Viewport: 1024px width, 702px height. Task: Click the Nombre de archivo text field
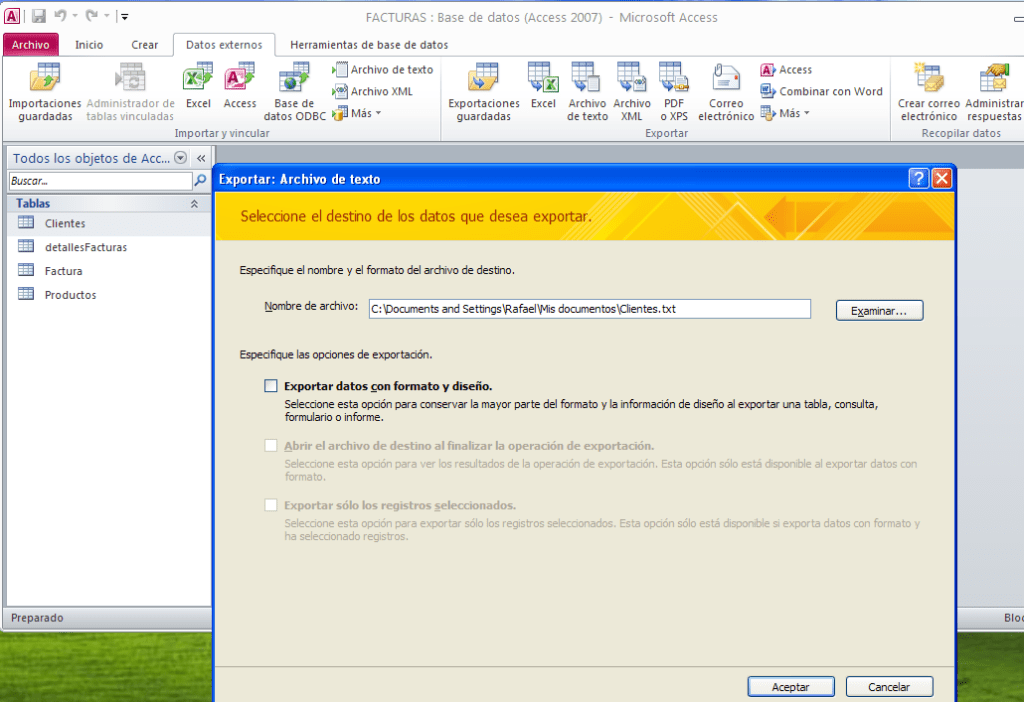pos(588,309)
